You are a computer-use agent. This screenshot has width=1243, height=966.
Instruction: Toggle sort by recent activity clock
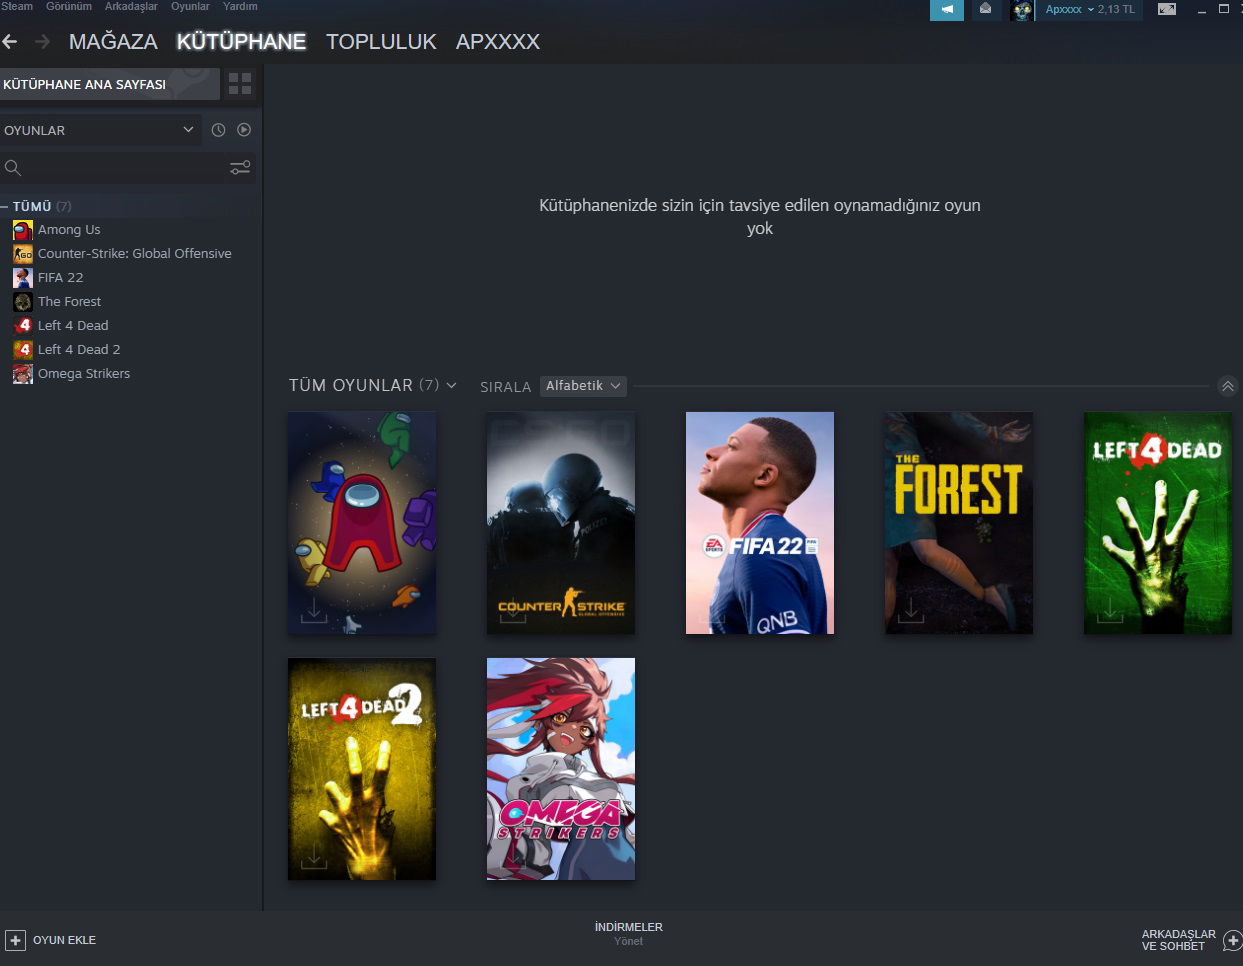point(218,130)
